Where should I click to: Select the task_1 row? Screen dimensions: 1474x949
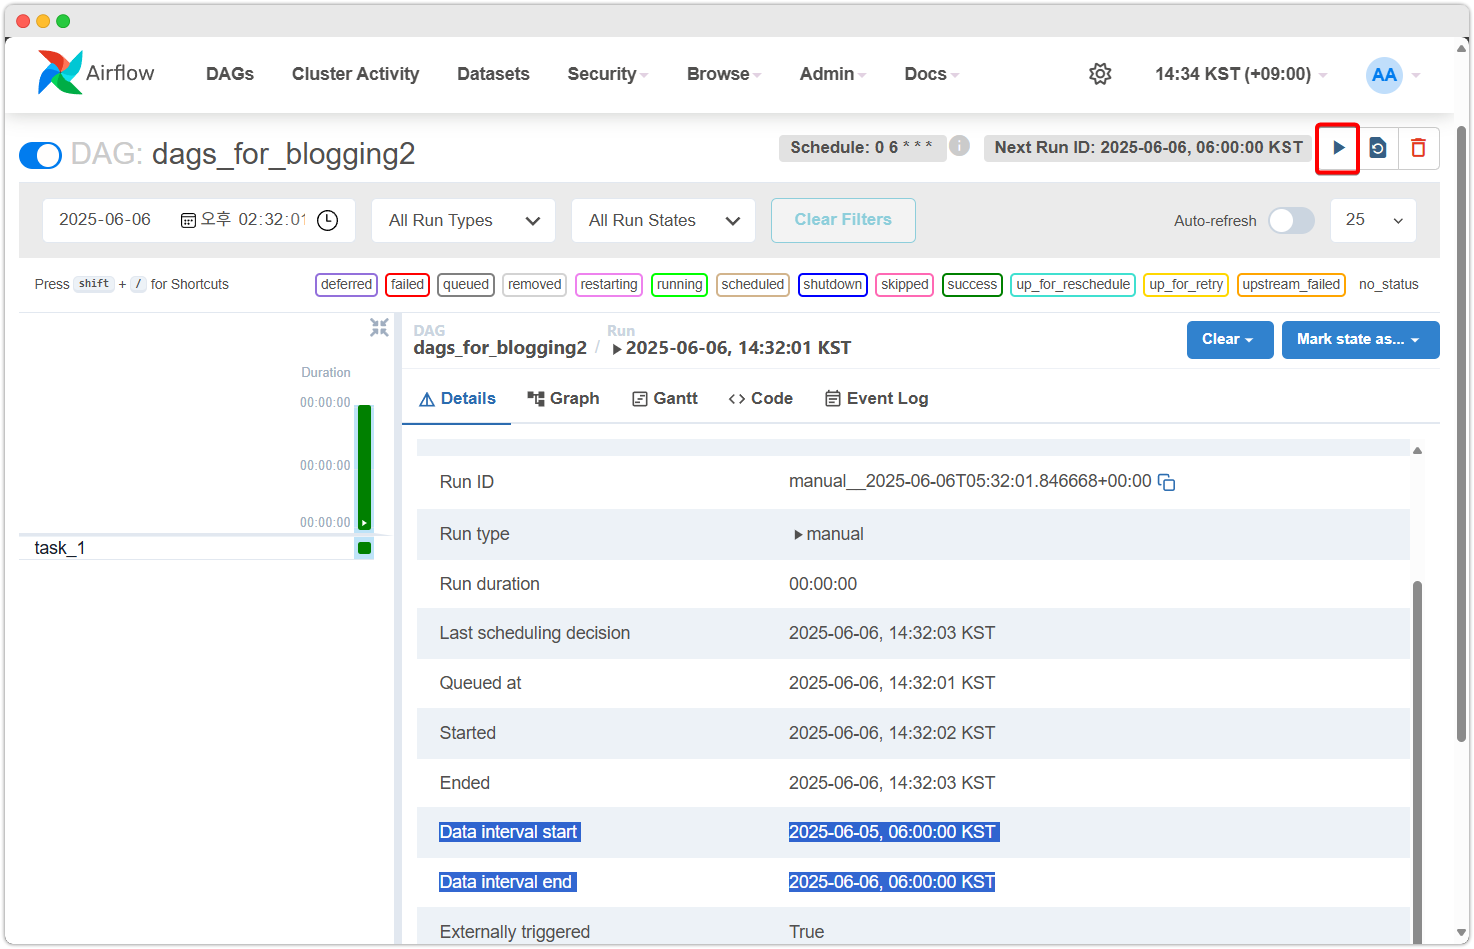tap(196, 548)
